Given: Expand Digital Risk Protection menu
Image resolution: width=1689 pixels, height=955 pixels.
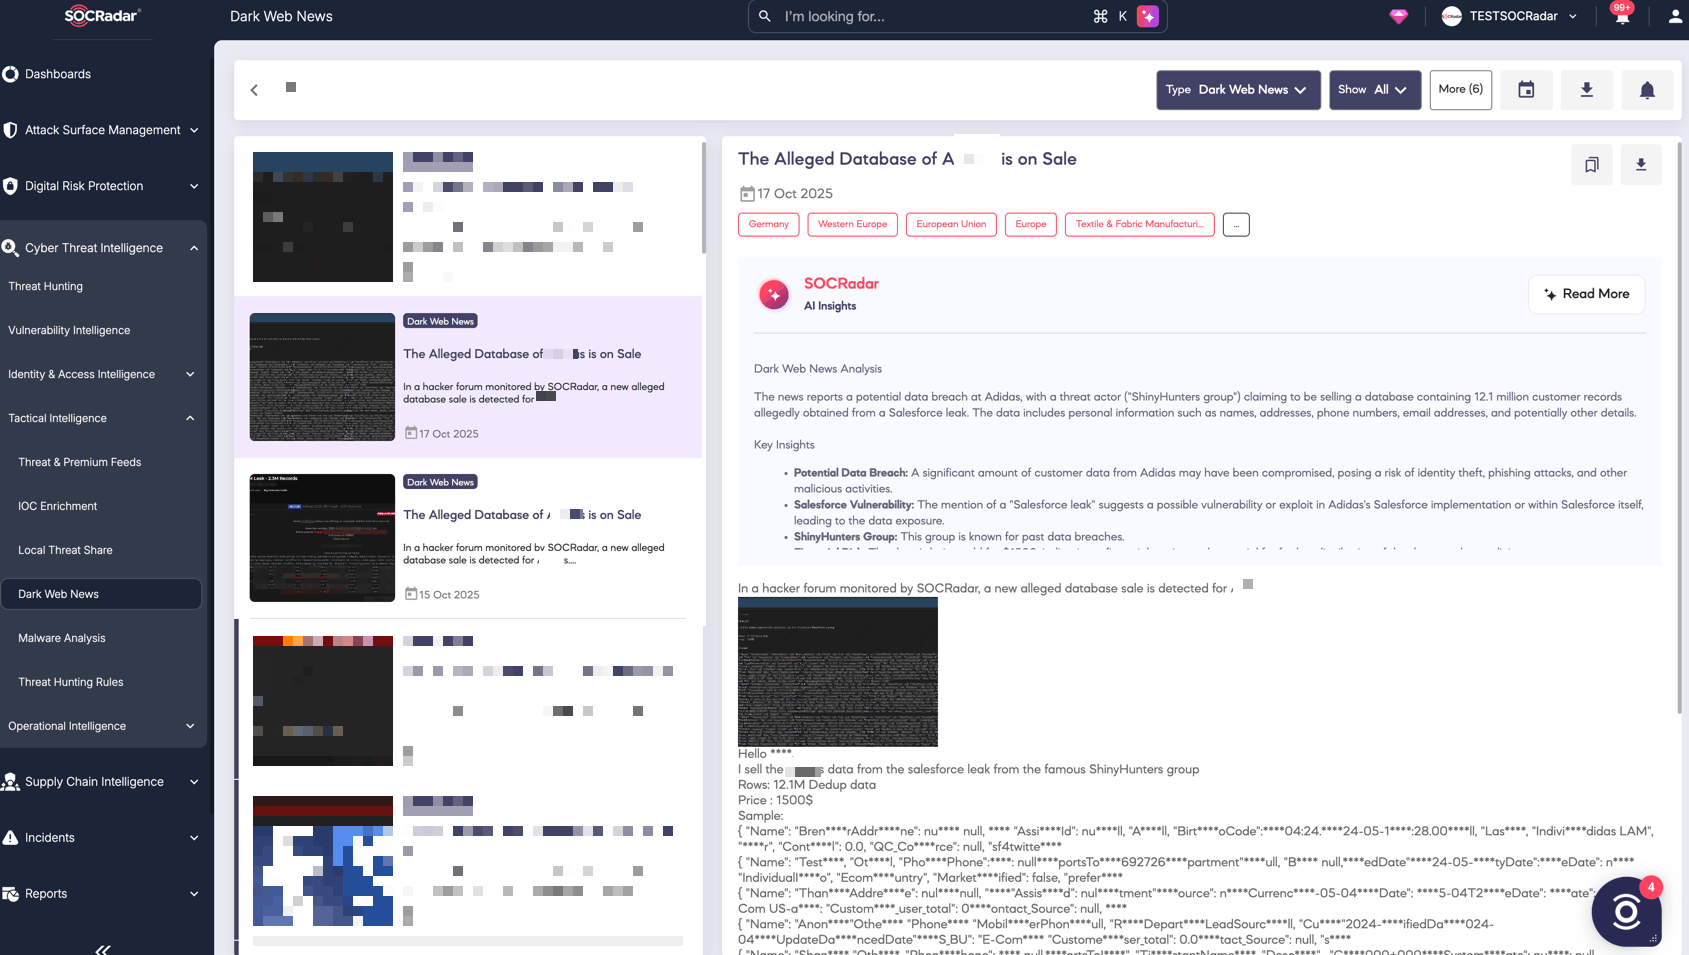Looking at the screenshot, I should click(x=194, y=186).
